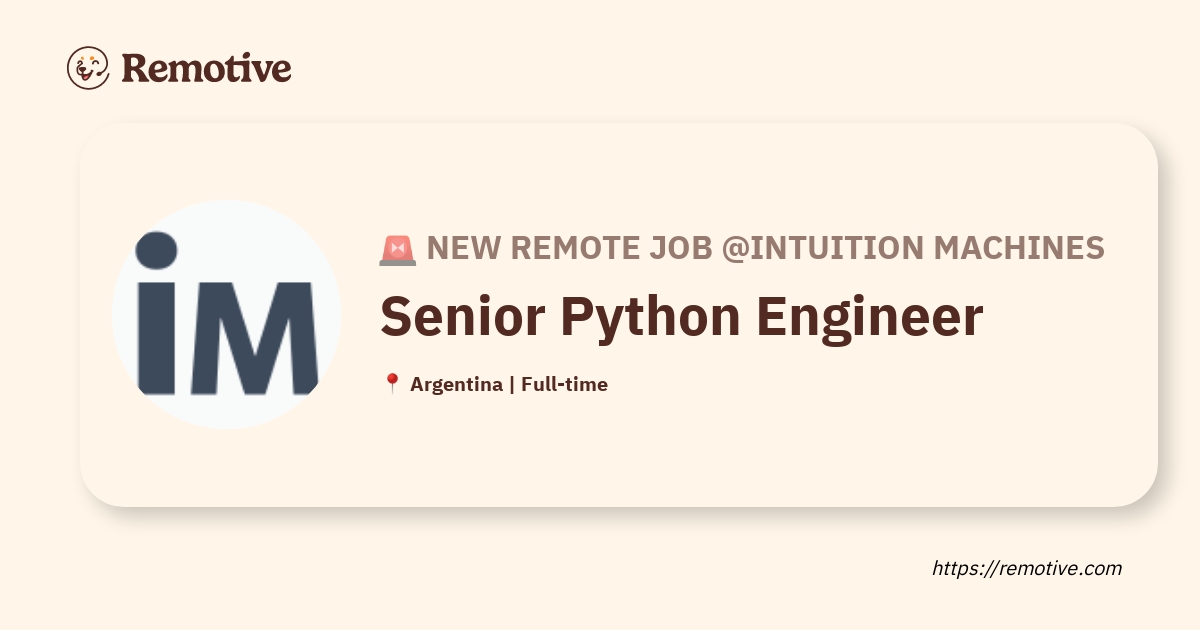Select the Argentina location text
Screen dimensions: 1200x630
tap(456, 384)
